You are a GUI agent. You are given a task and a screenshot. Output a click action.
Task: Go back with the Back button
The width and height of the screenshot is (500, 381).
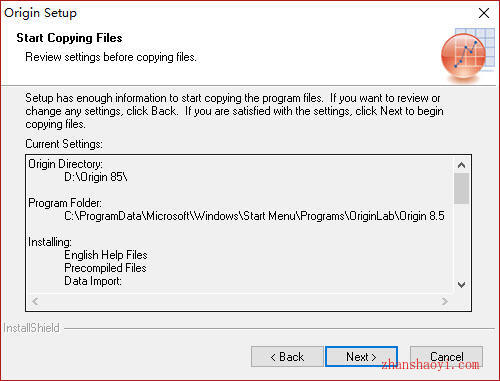pos(287,357)
